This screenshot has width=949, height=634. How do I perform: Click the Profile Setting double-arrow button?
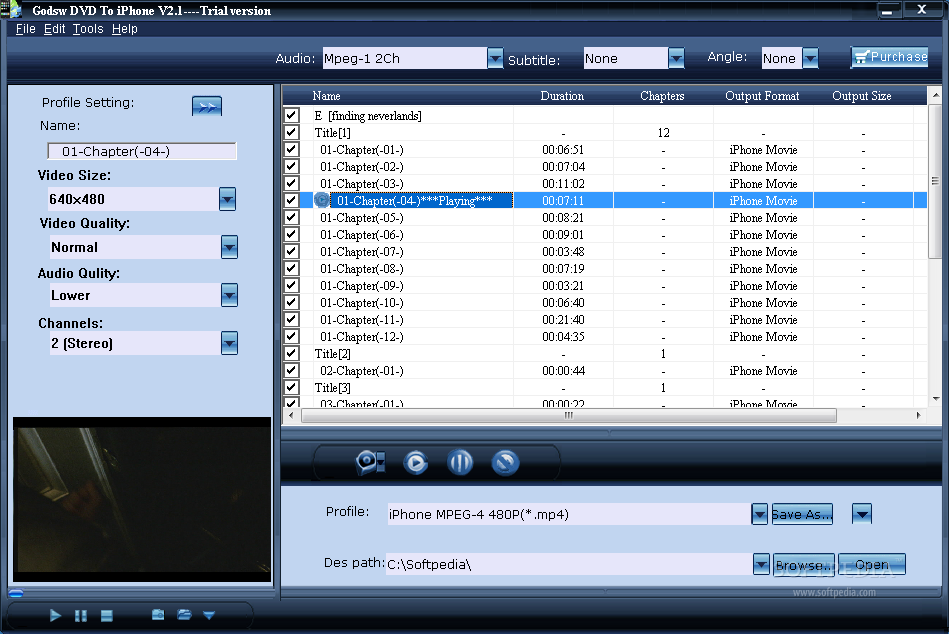[x=207, y=106]
